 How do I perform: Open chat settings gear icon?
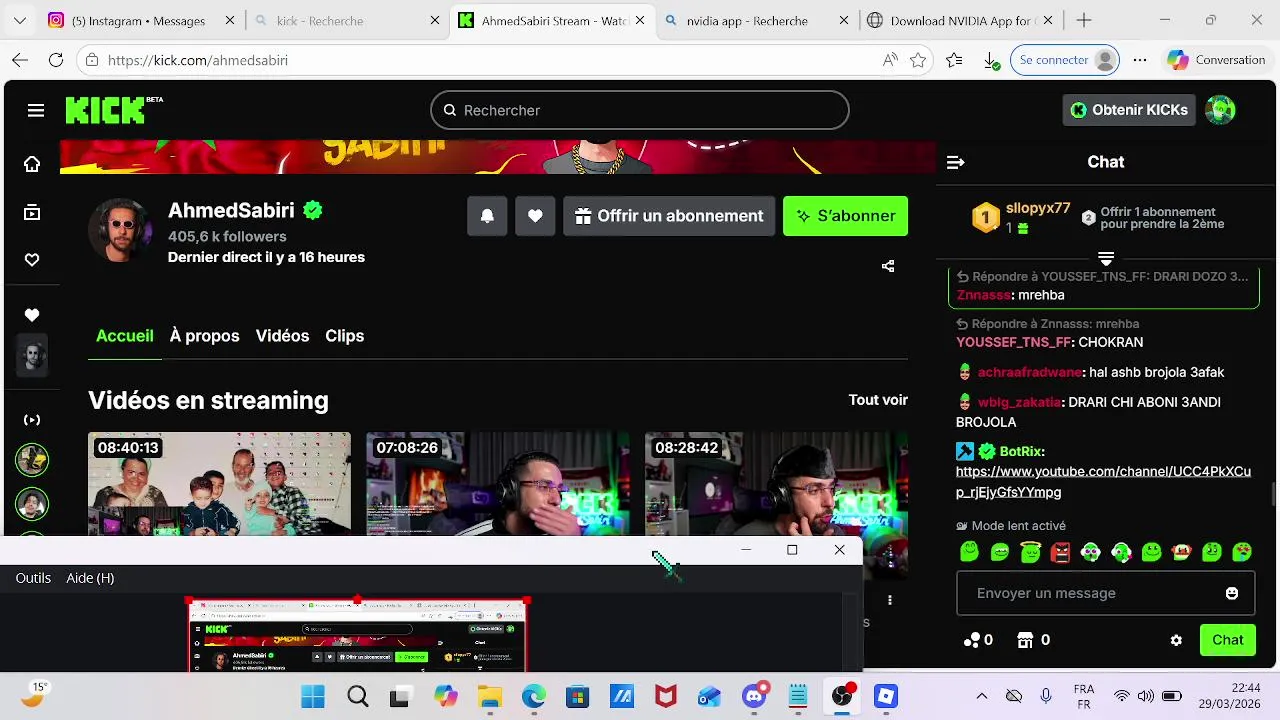click(x=1176, y=640)
